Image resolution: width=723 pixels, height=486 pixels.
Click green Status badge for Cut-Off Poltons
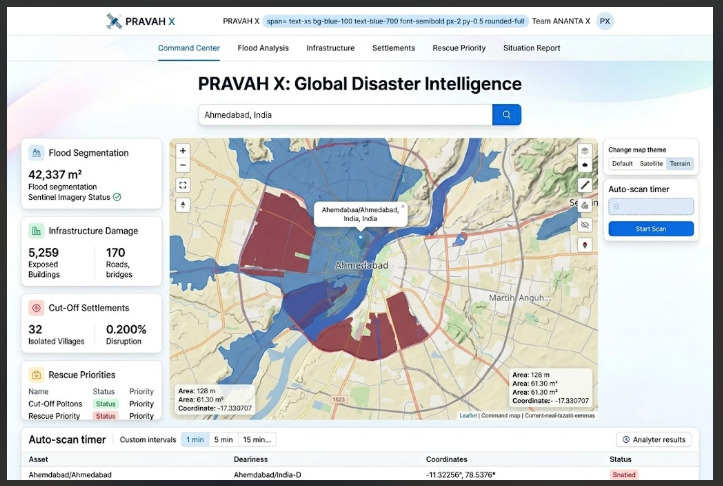(x=106, y=404)
